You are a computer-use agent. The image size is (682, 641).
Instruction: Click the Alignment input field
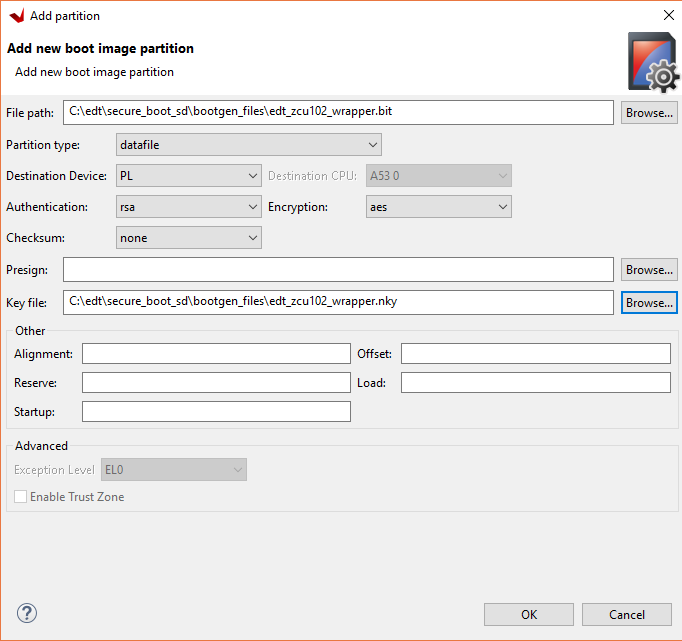[216, 354]
